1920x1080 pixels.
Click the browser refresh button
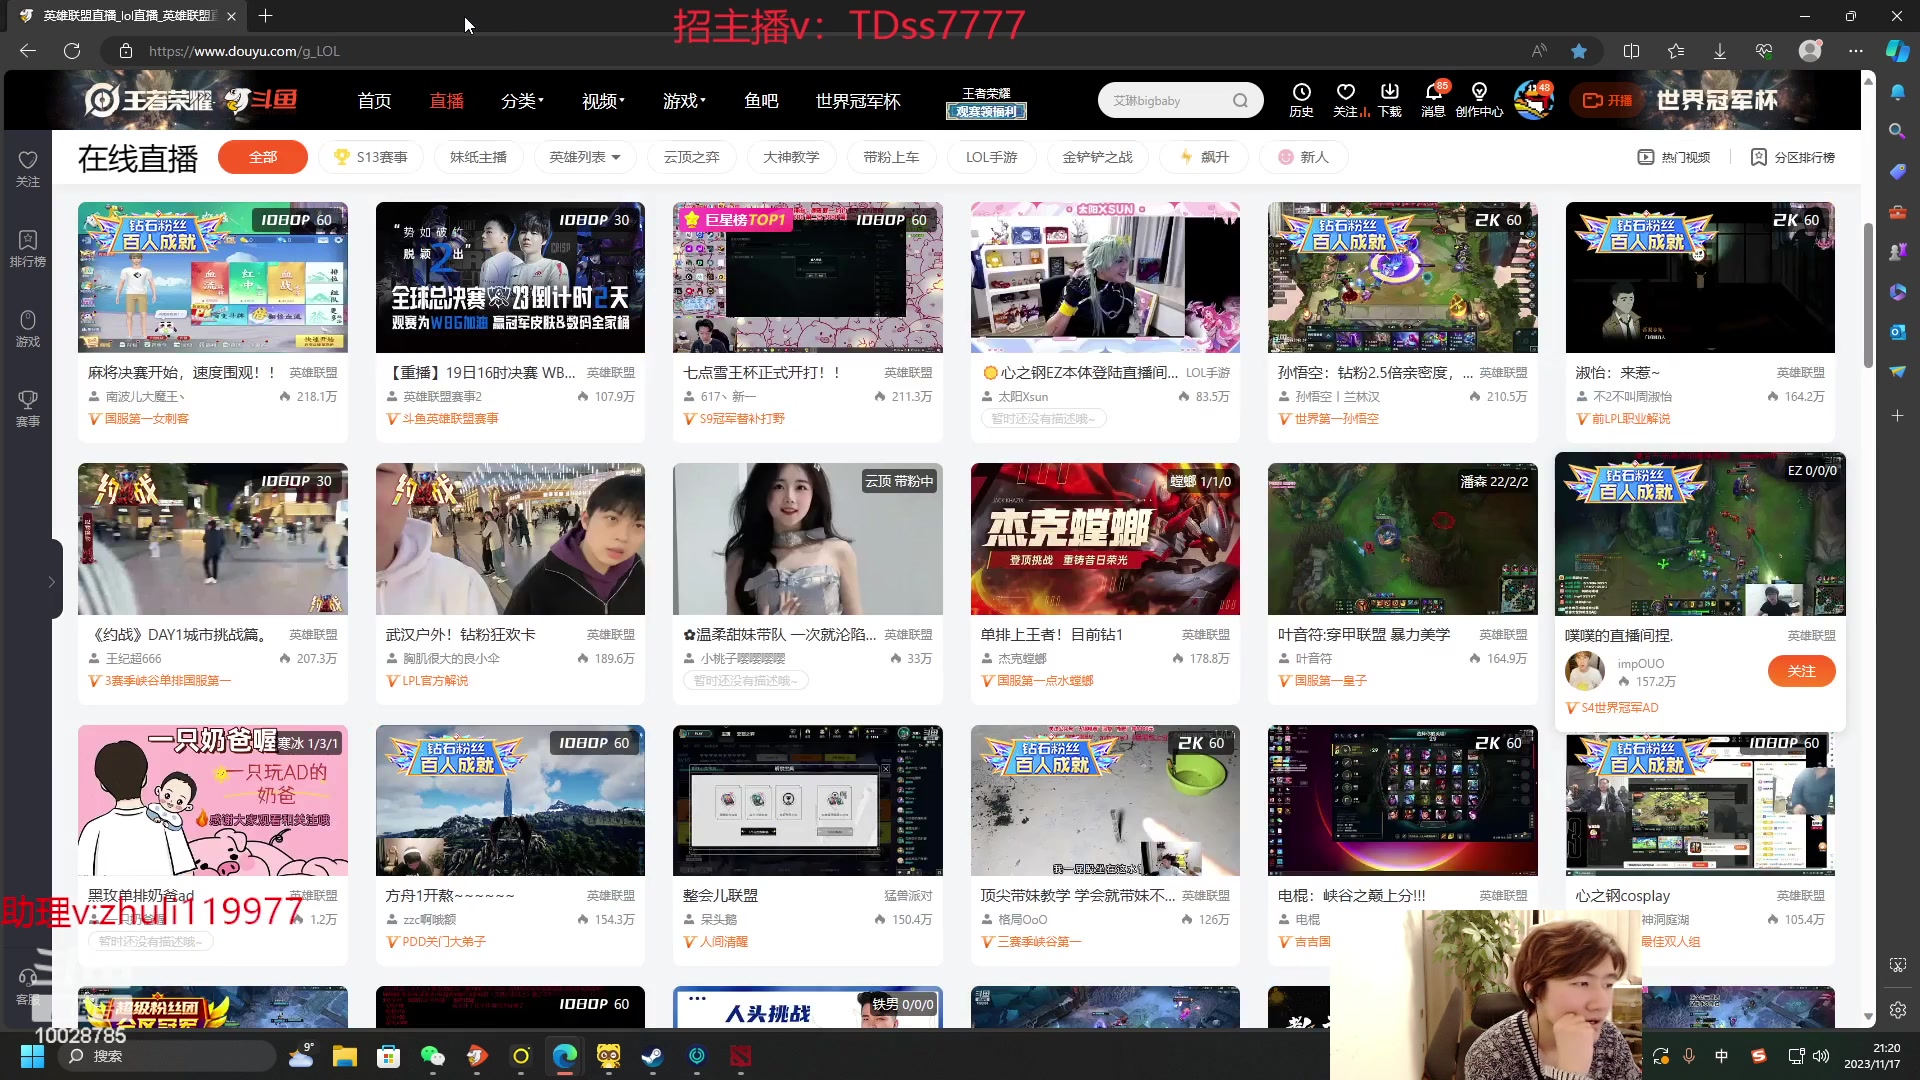(x=72, y=51)
